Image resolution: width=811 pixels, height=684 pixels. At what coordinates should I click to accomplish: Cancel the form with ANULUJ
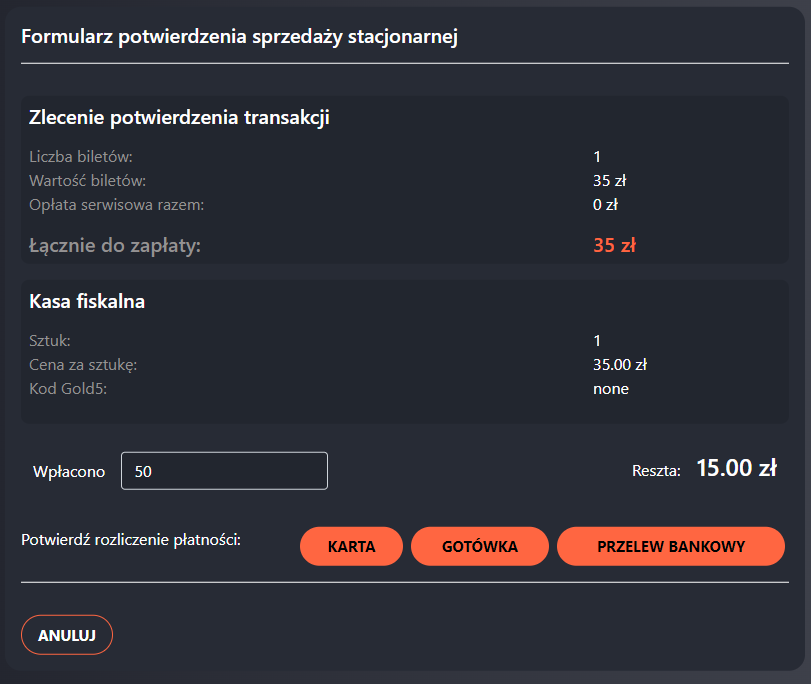(67, 635)
